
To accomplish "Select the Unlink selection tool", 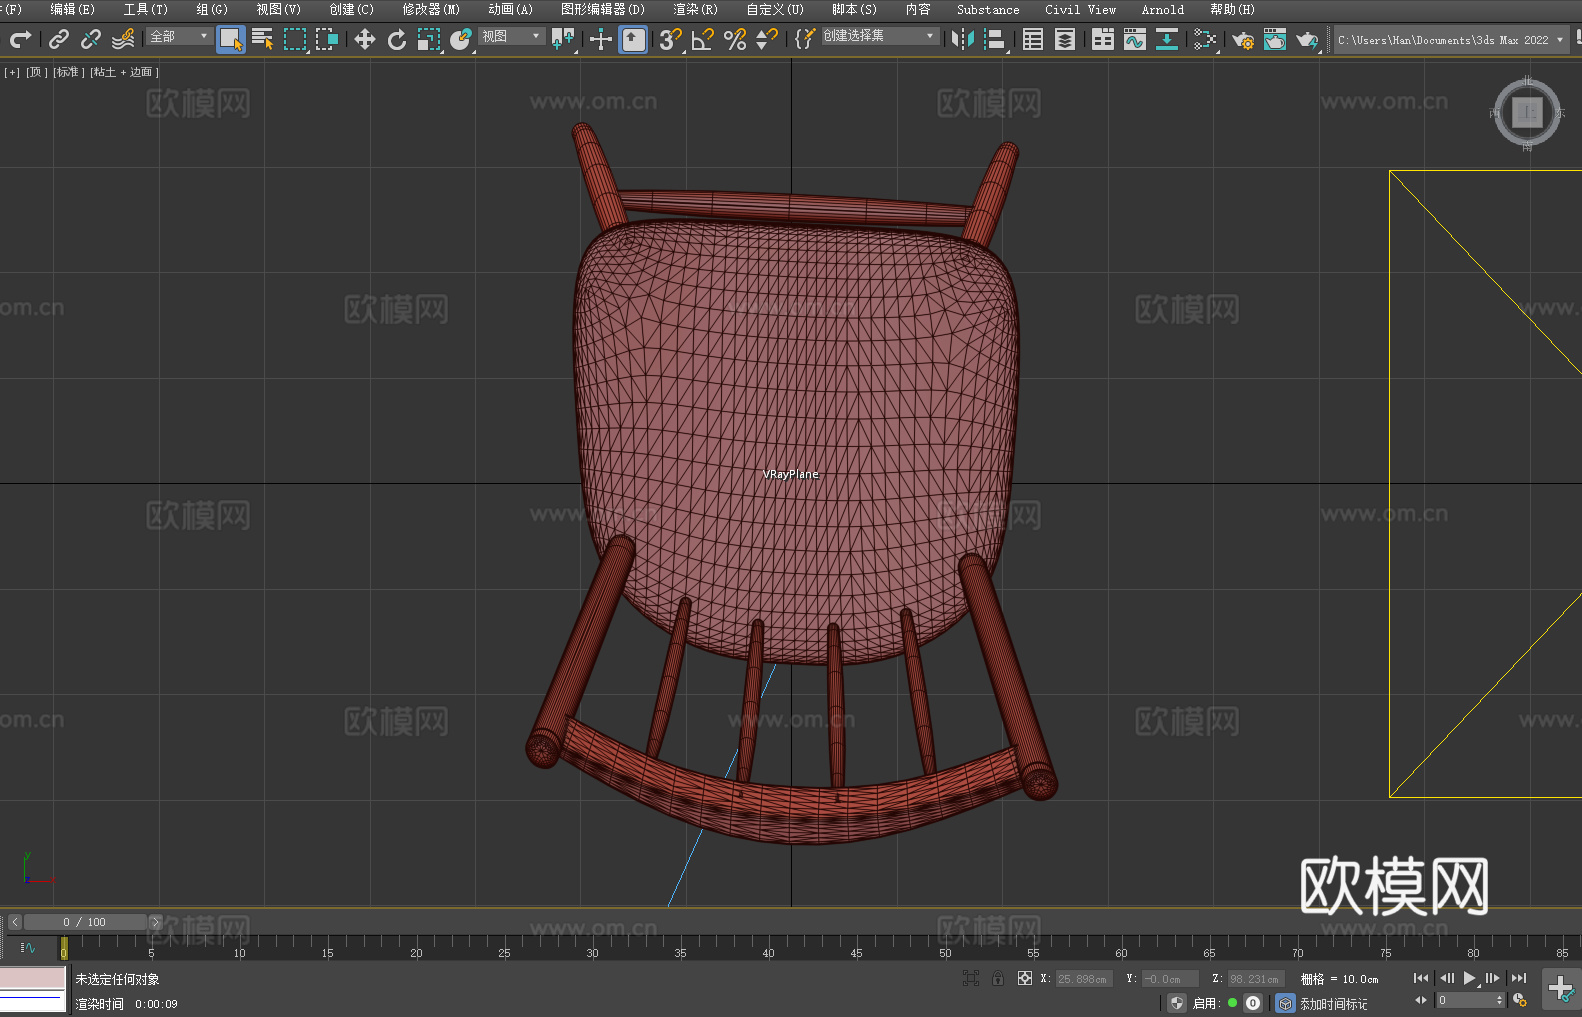I will (91, 39).
